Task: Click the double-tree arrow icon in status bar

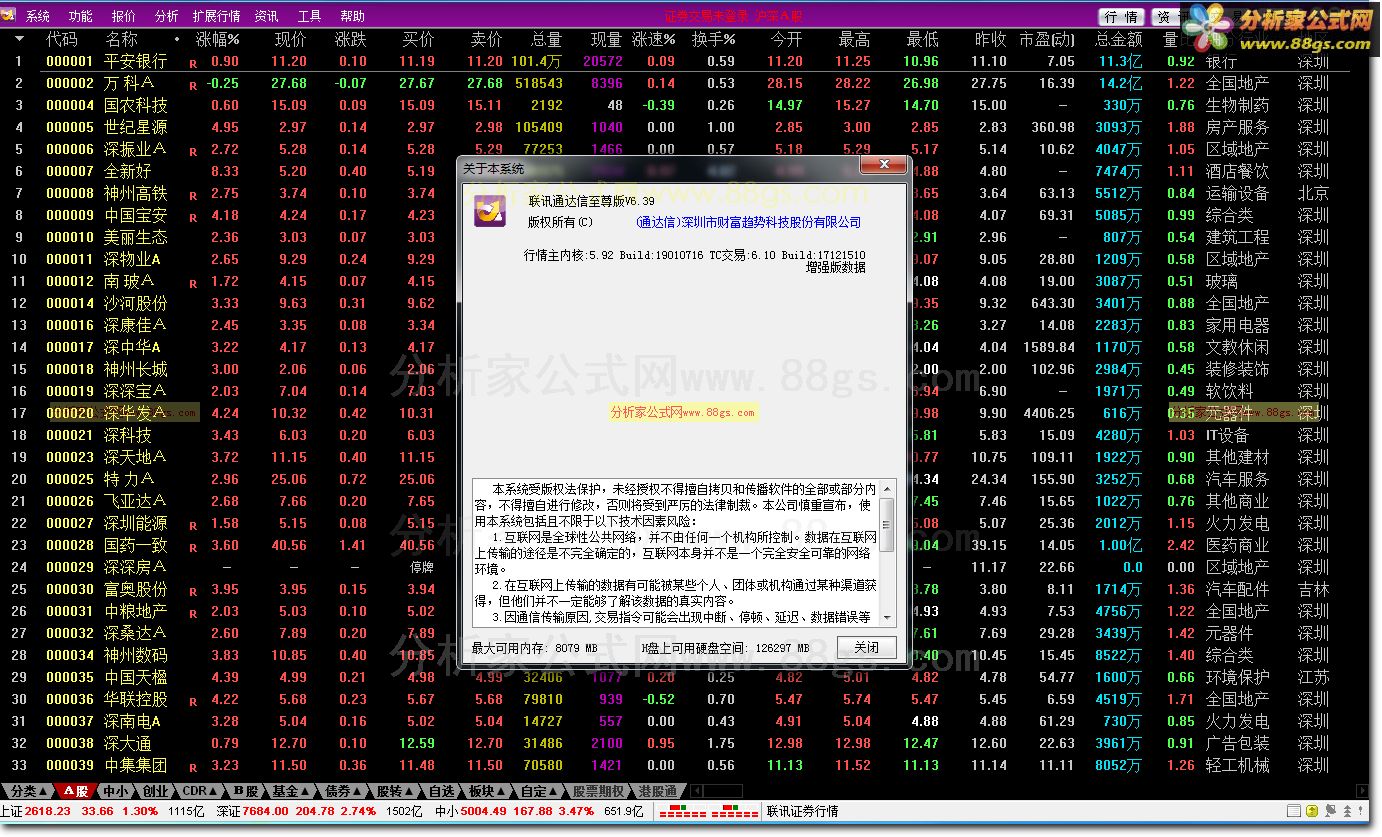Action: (x=1347, y=811)
